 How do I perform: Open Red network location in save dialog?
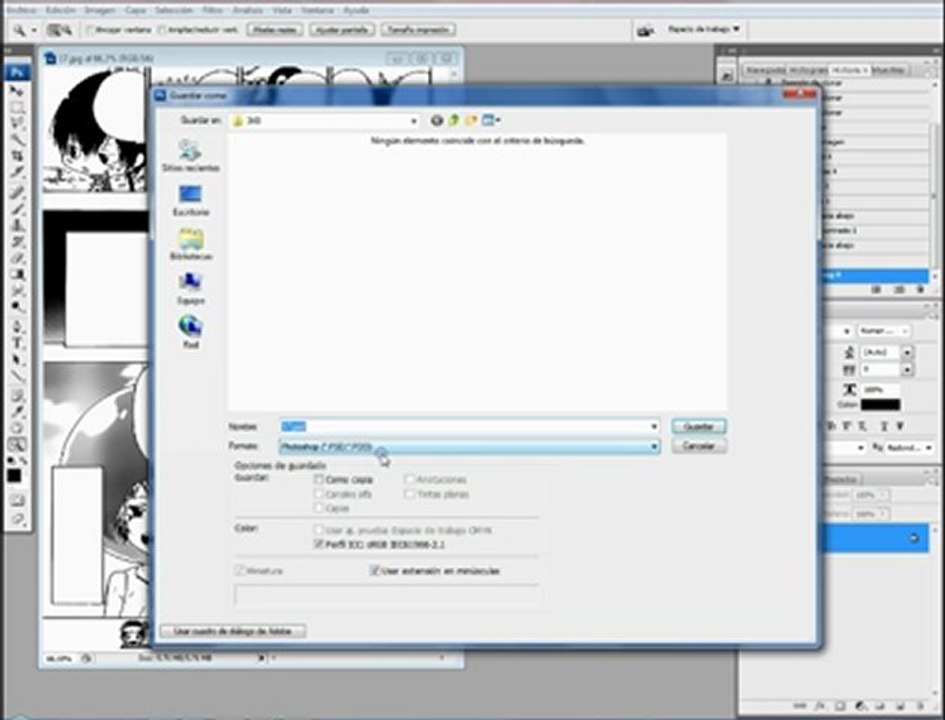click(x=190, y=332)
